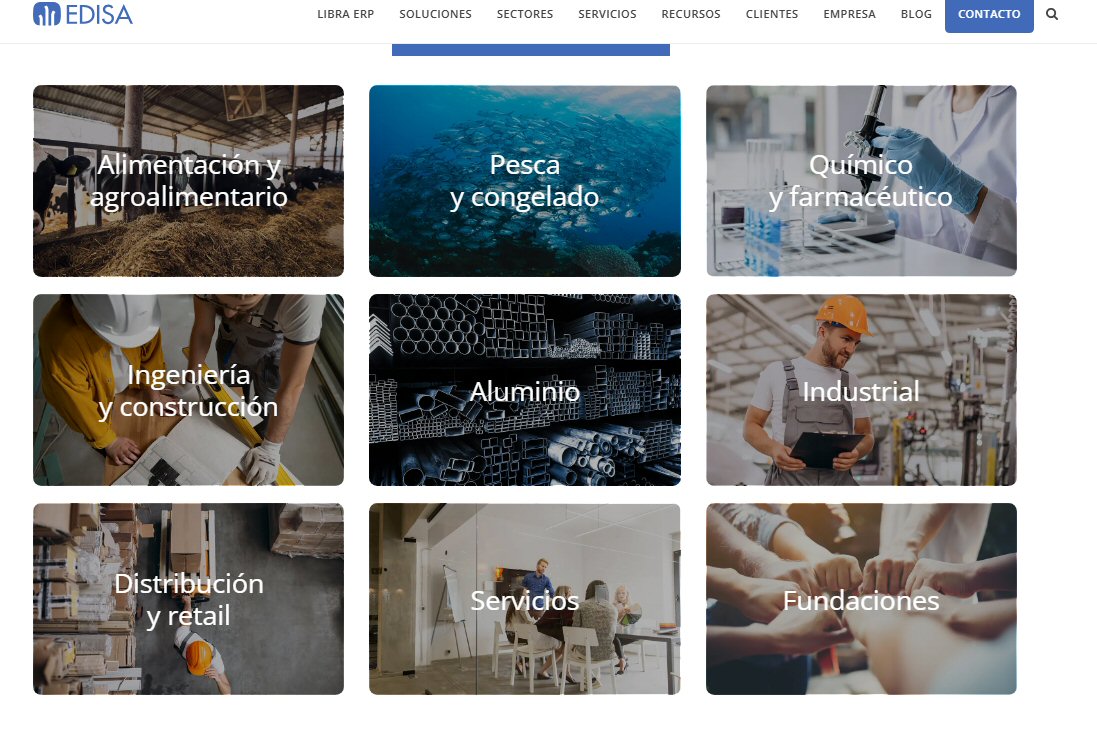1097x755 pixels.
Task: Click the CONTACTO button
Action: click(989, 15)
